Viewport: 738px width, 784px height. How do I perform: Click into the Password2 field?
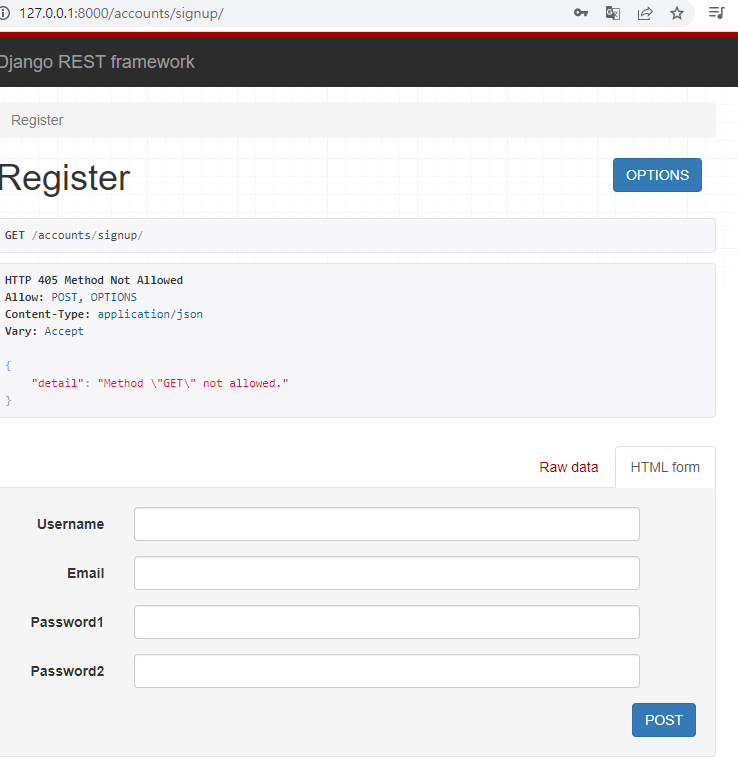(386, 671)
